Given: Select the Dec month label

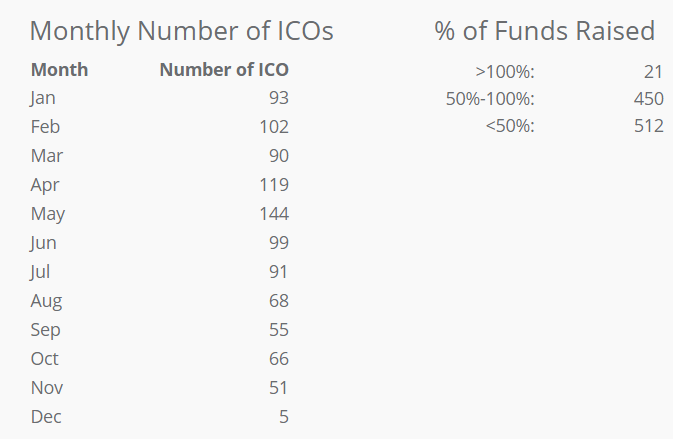Looking at the screenshot, I should pyautogui.click(x=45, y=417).
